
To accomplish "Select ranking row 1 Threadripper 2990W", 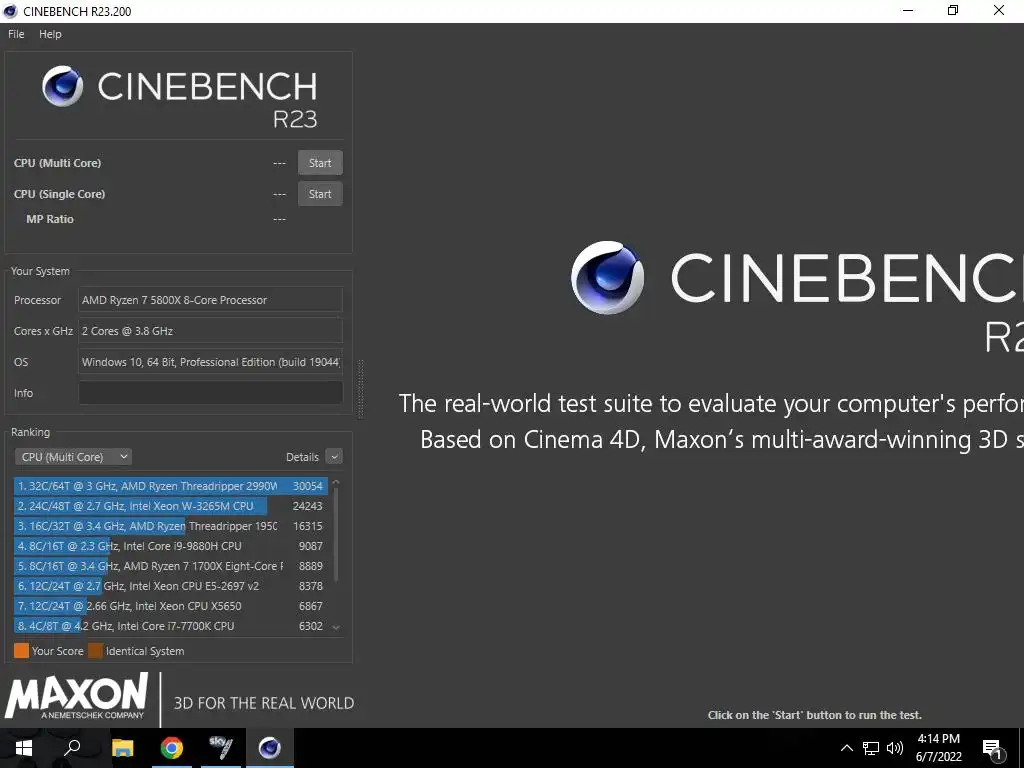I will pyautogui.click(x=170, y=486).
